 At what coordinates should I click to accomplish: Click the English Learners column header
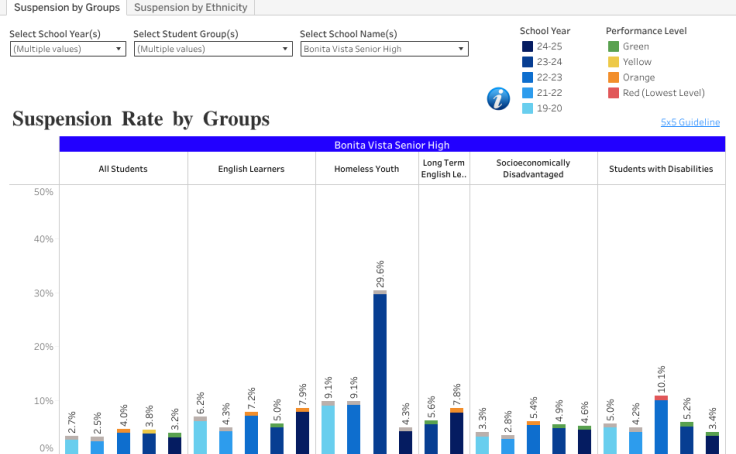point(251,169)
